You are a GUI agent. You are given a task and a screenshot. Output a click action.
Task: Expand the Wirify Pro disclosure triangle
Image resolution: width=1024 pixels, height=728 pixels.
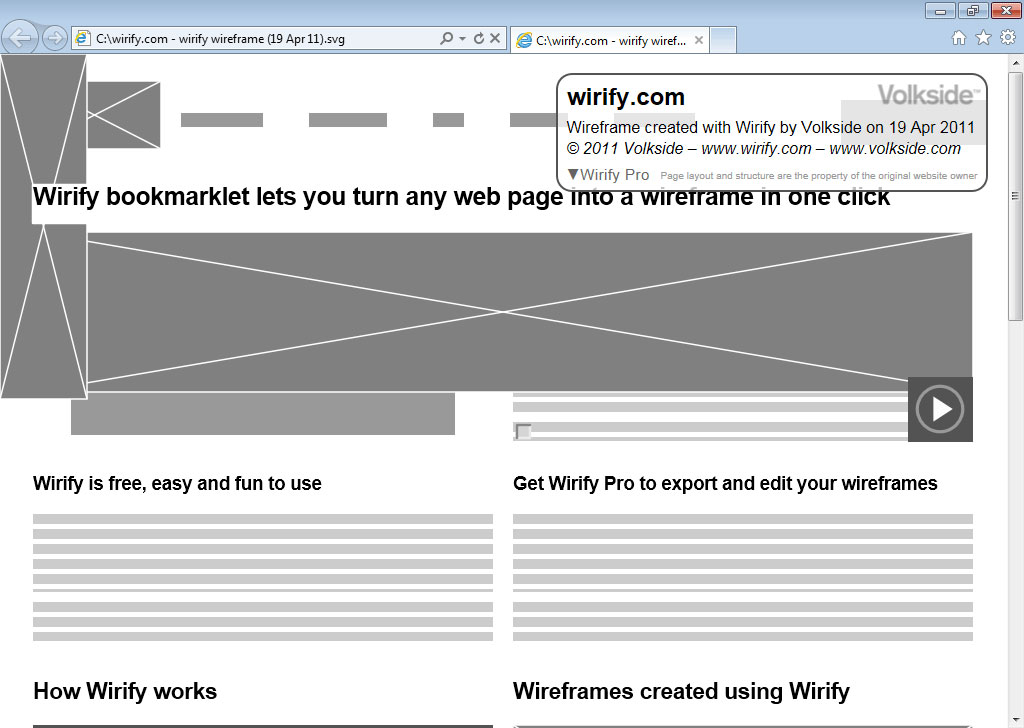pos(573,174)
